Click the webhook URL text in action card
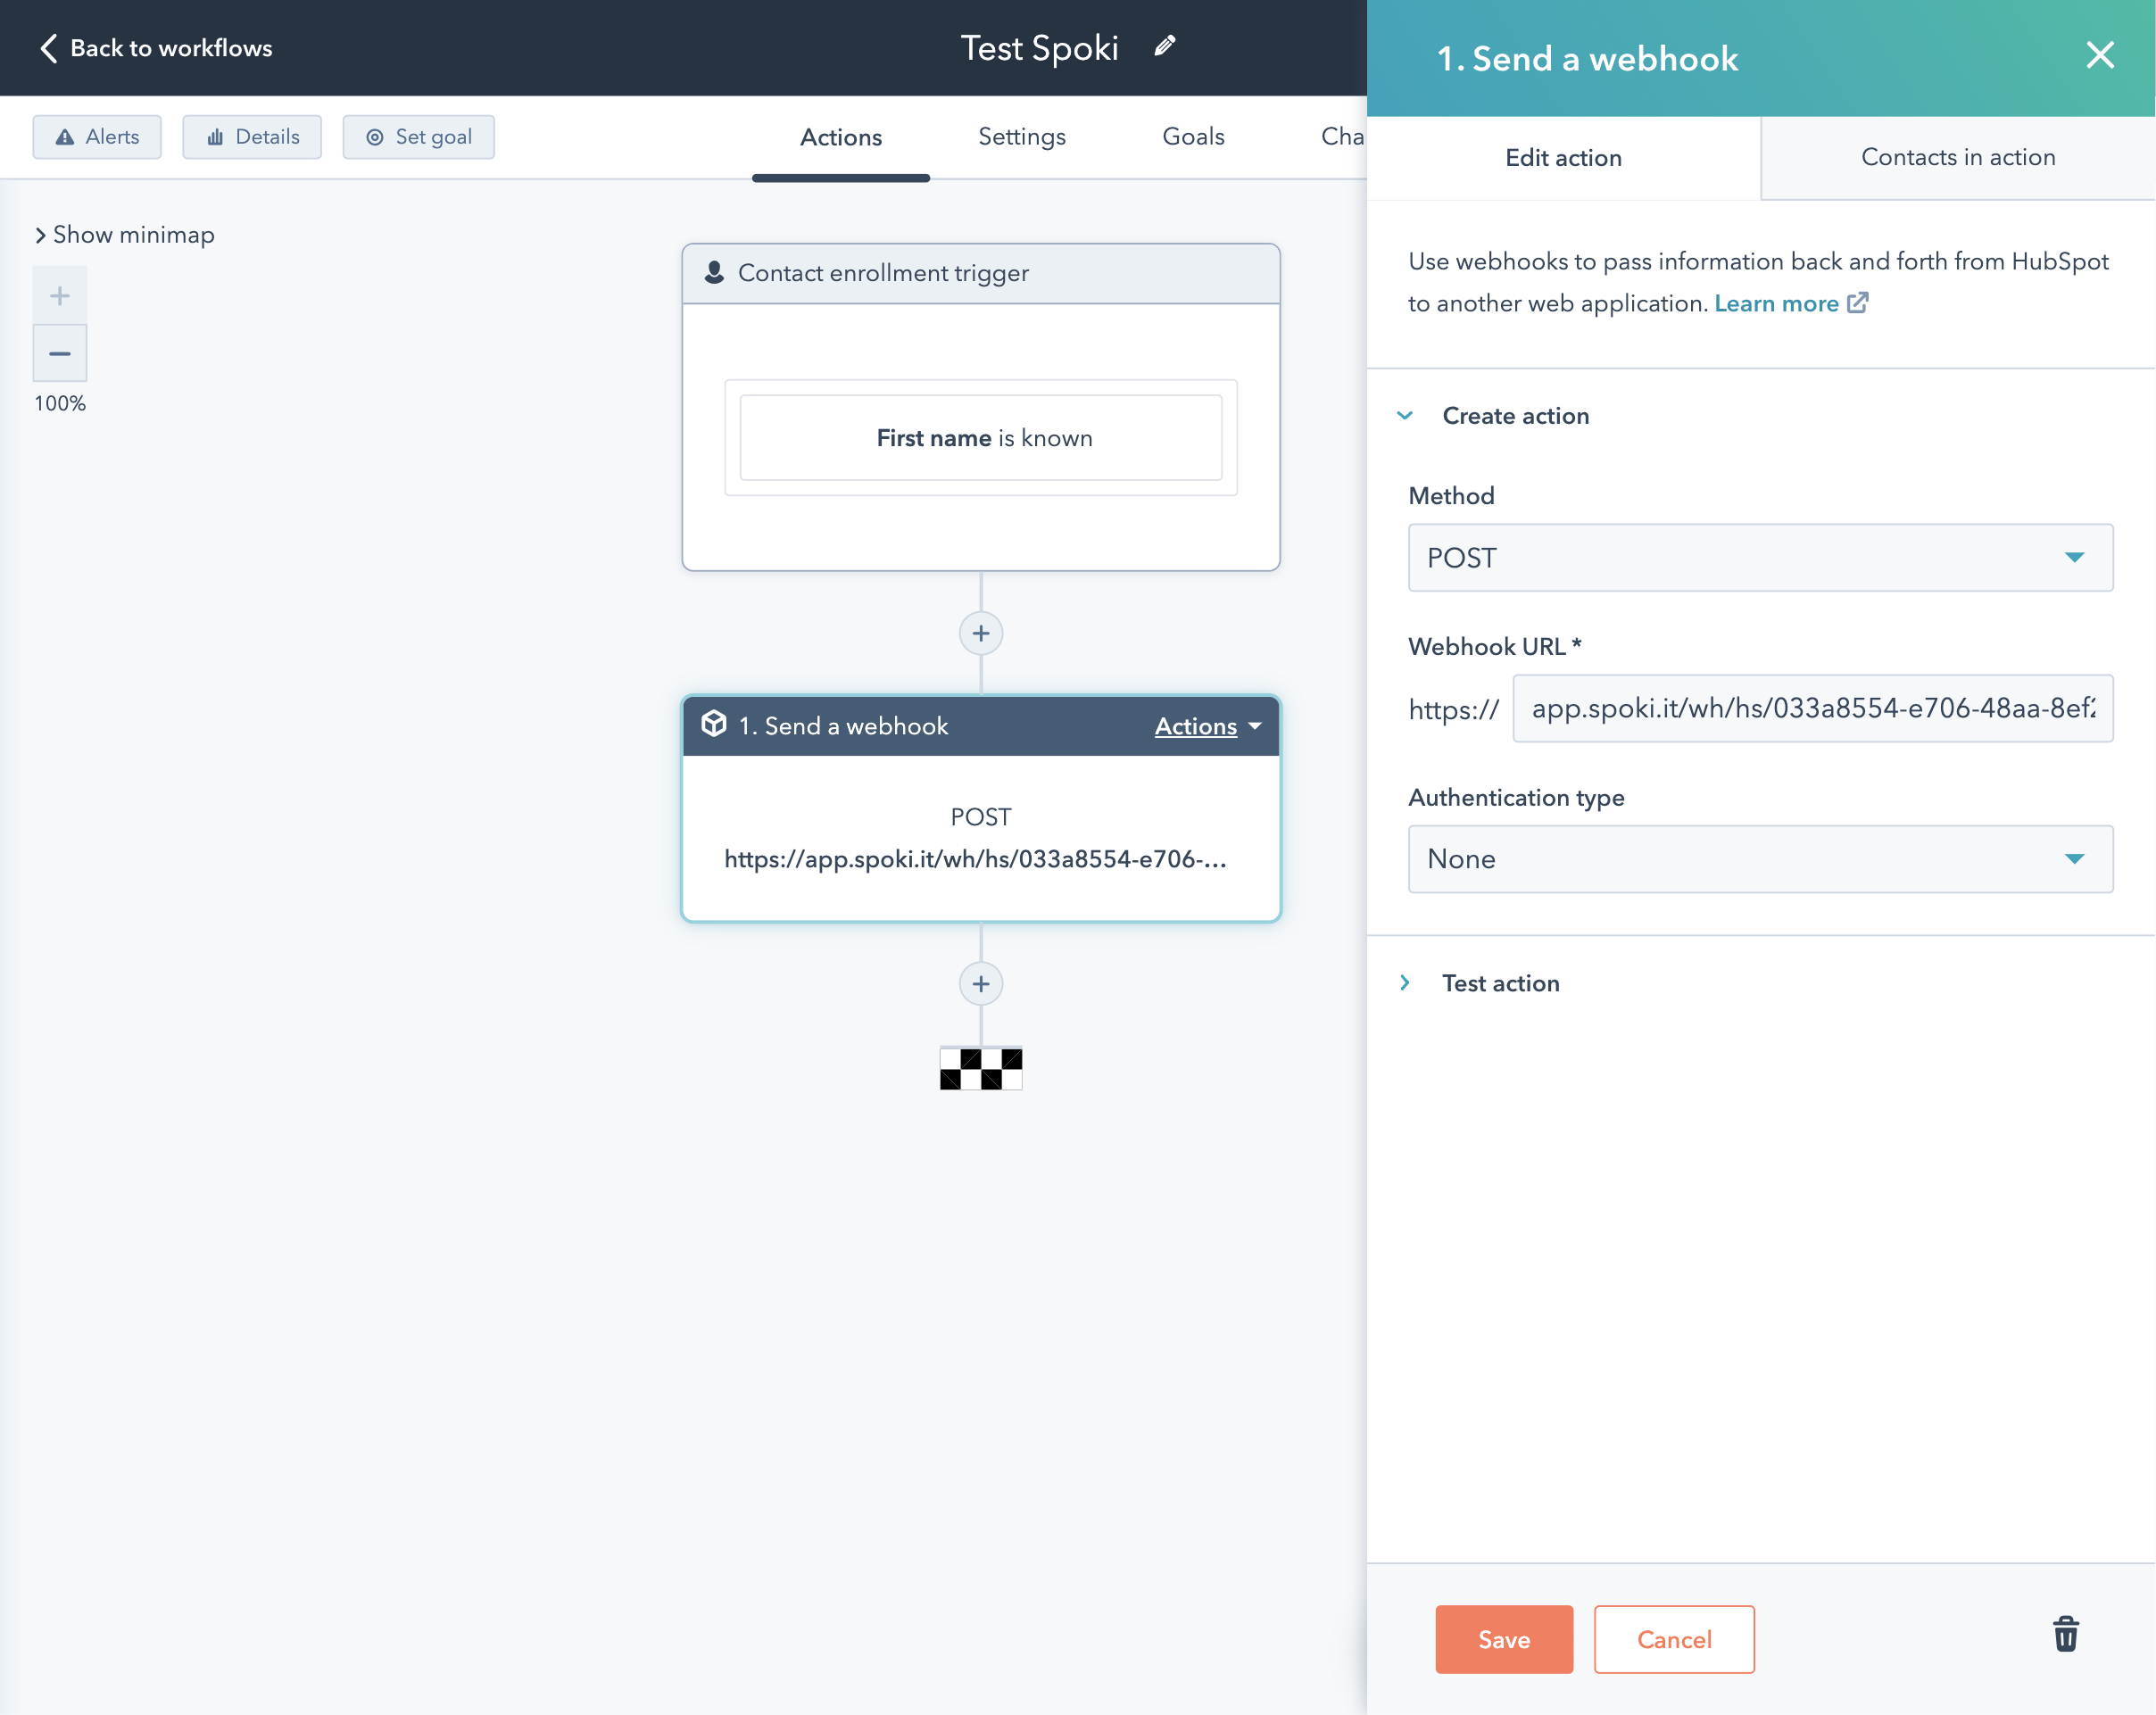 coord(975,859)
